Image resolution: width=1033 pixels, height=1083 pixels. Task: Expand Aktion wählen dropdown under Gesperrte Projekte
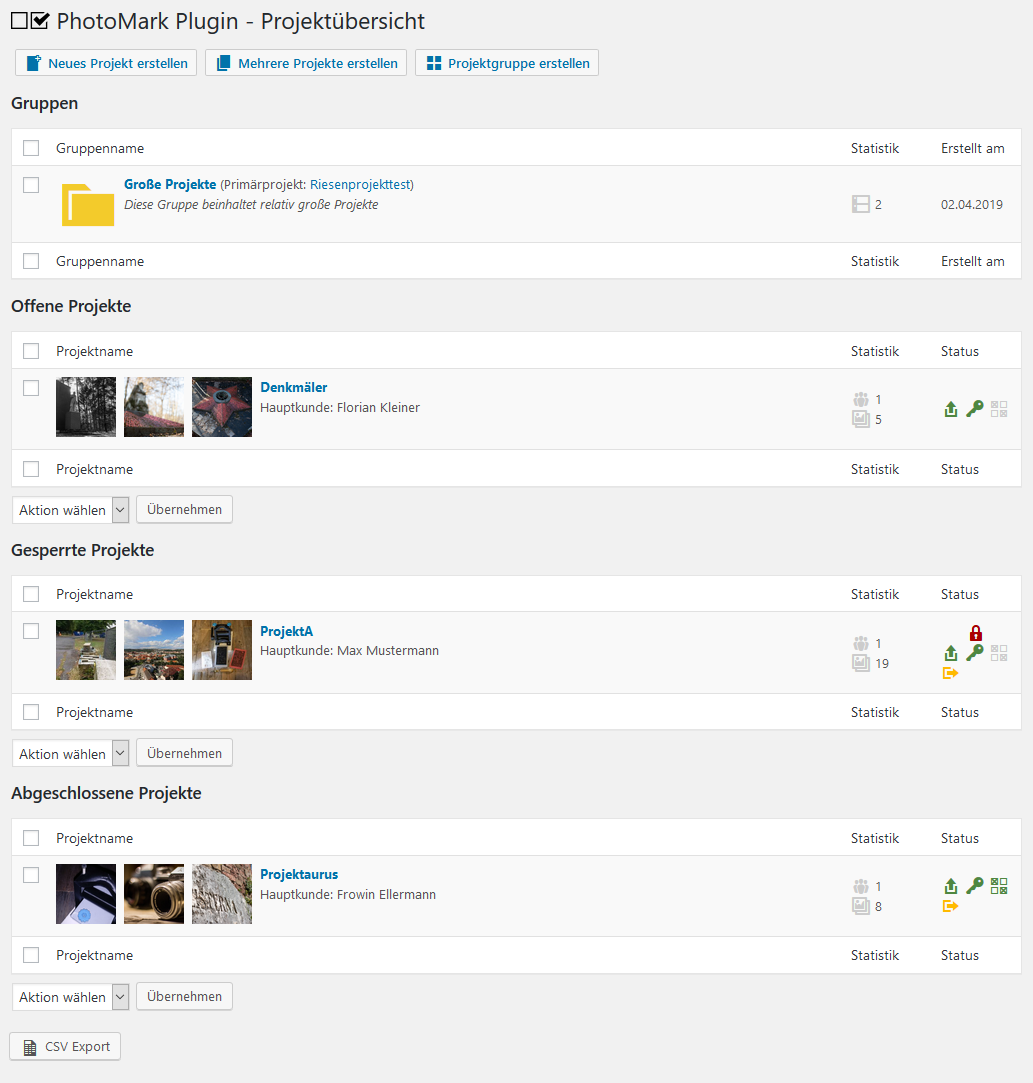[71, 754]
